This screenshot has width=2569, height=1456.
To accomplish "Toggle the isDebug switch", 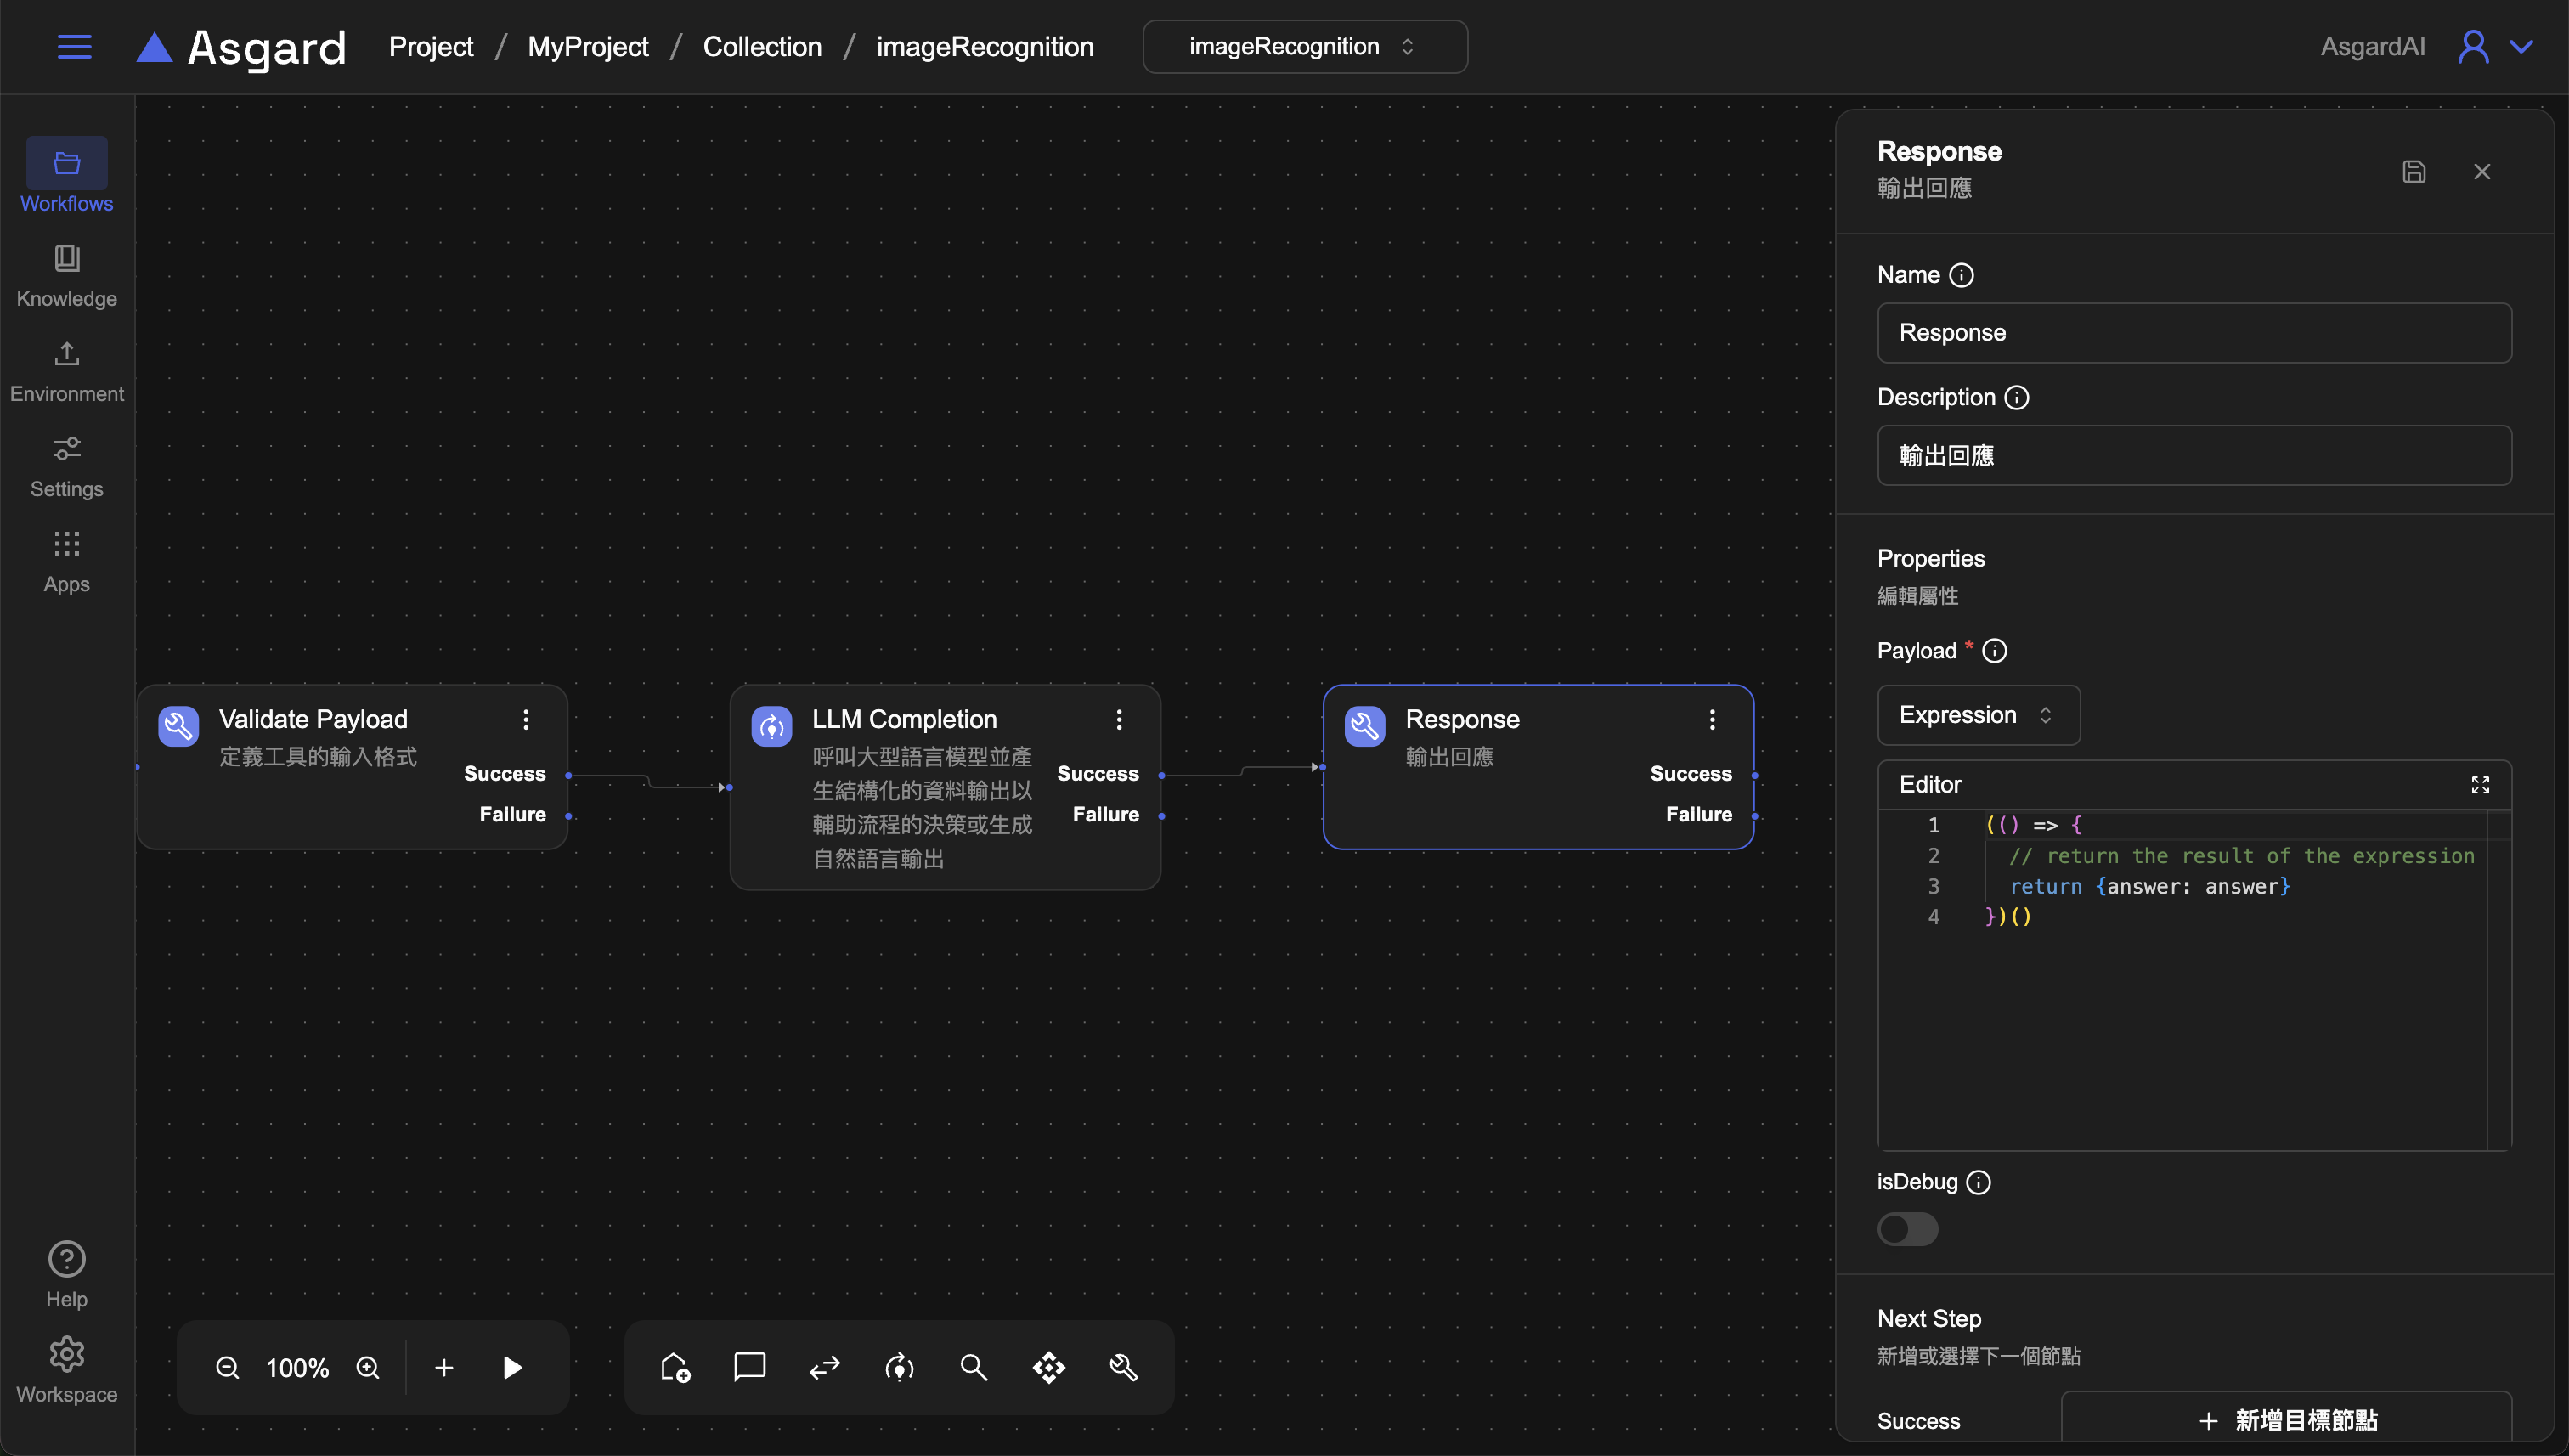I will pyautogui.click(x=1907, y=1229).
